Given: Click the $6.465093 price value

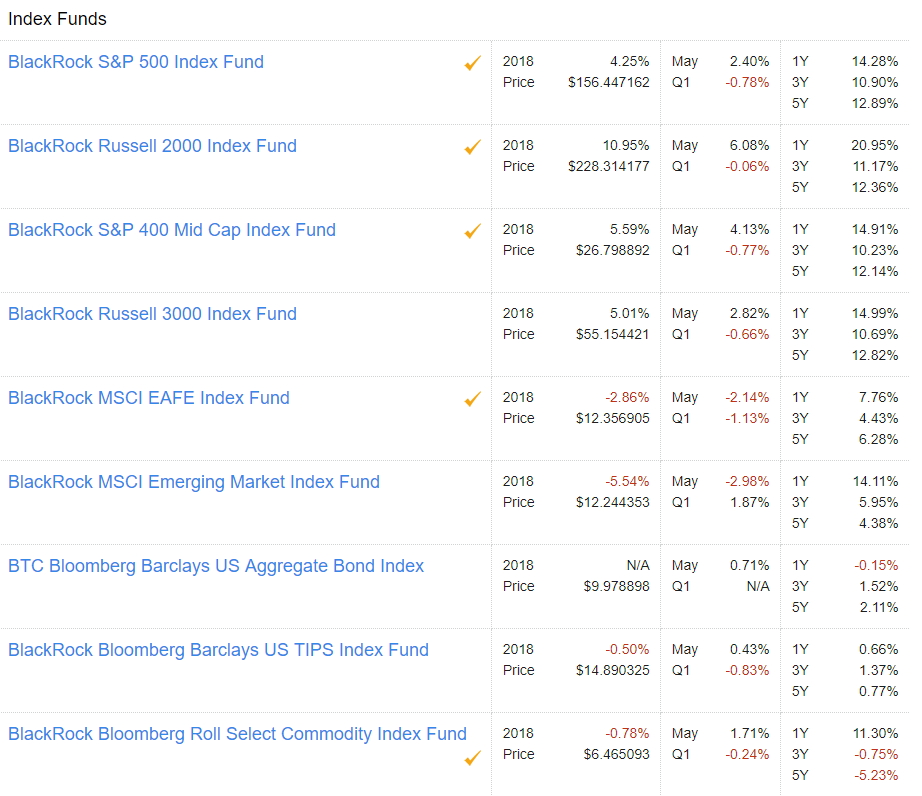Looking at the screenshot, I should (x=616, y=755).
